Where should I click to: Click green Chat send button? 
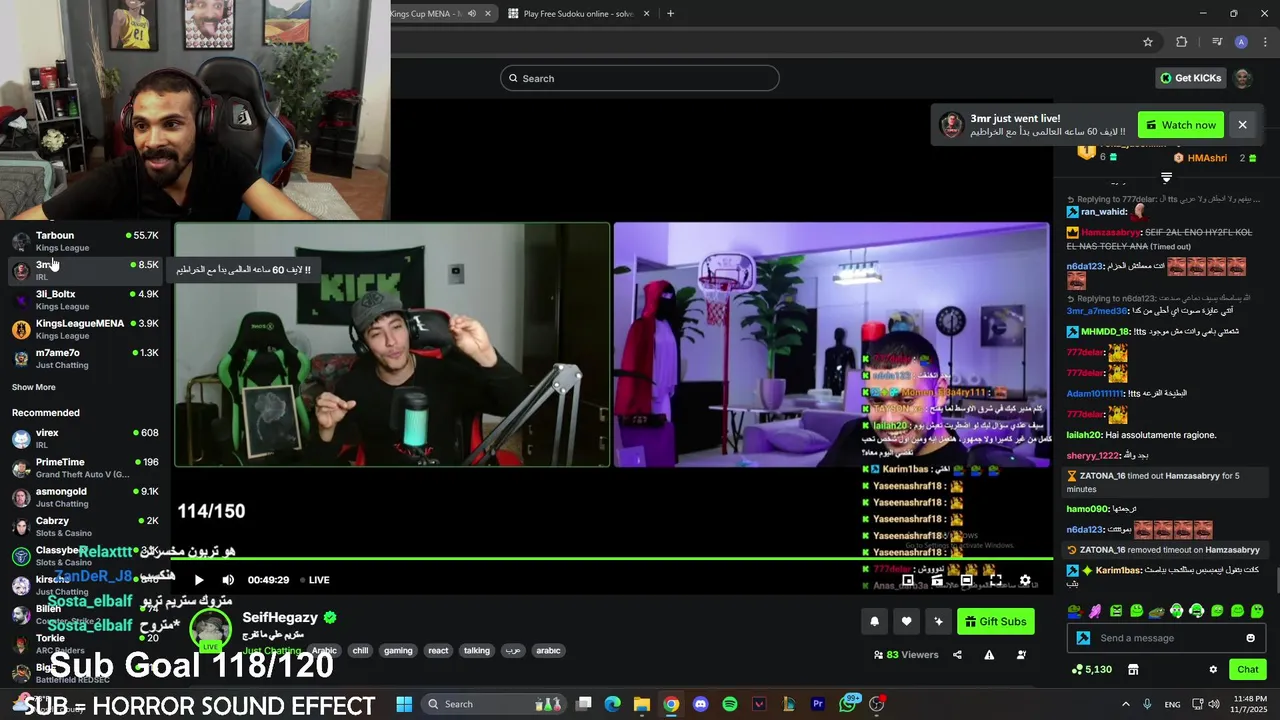pyautogui.click(x=1248, y=670)
